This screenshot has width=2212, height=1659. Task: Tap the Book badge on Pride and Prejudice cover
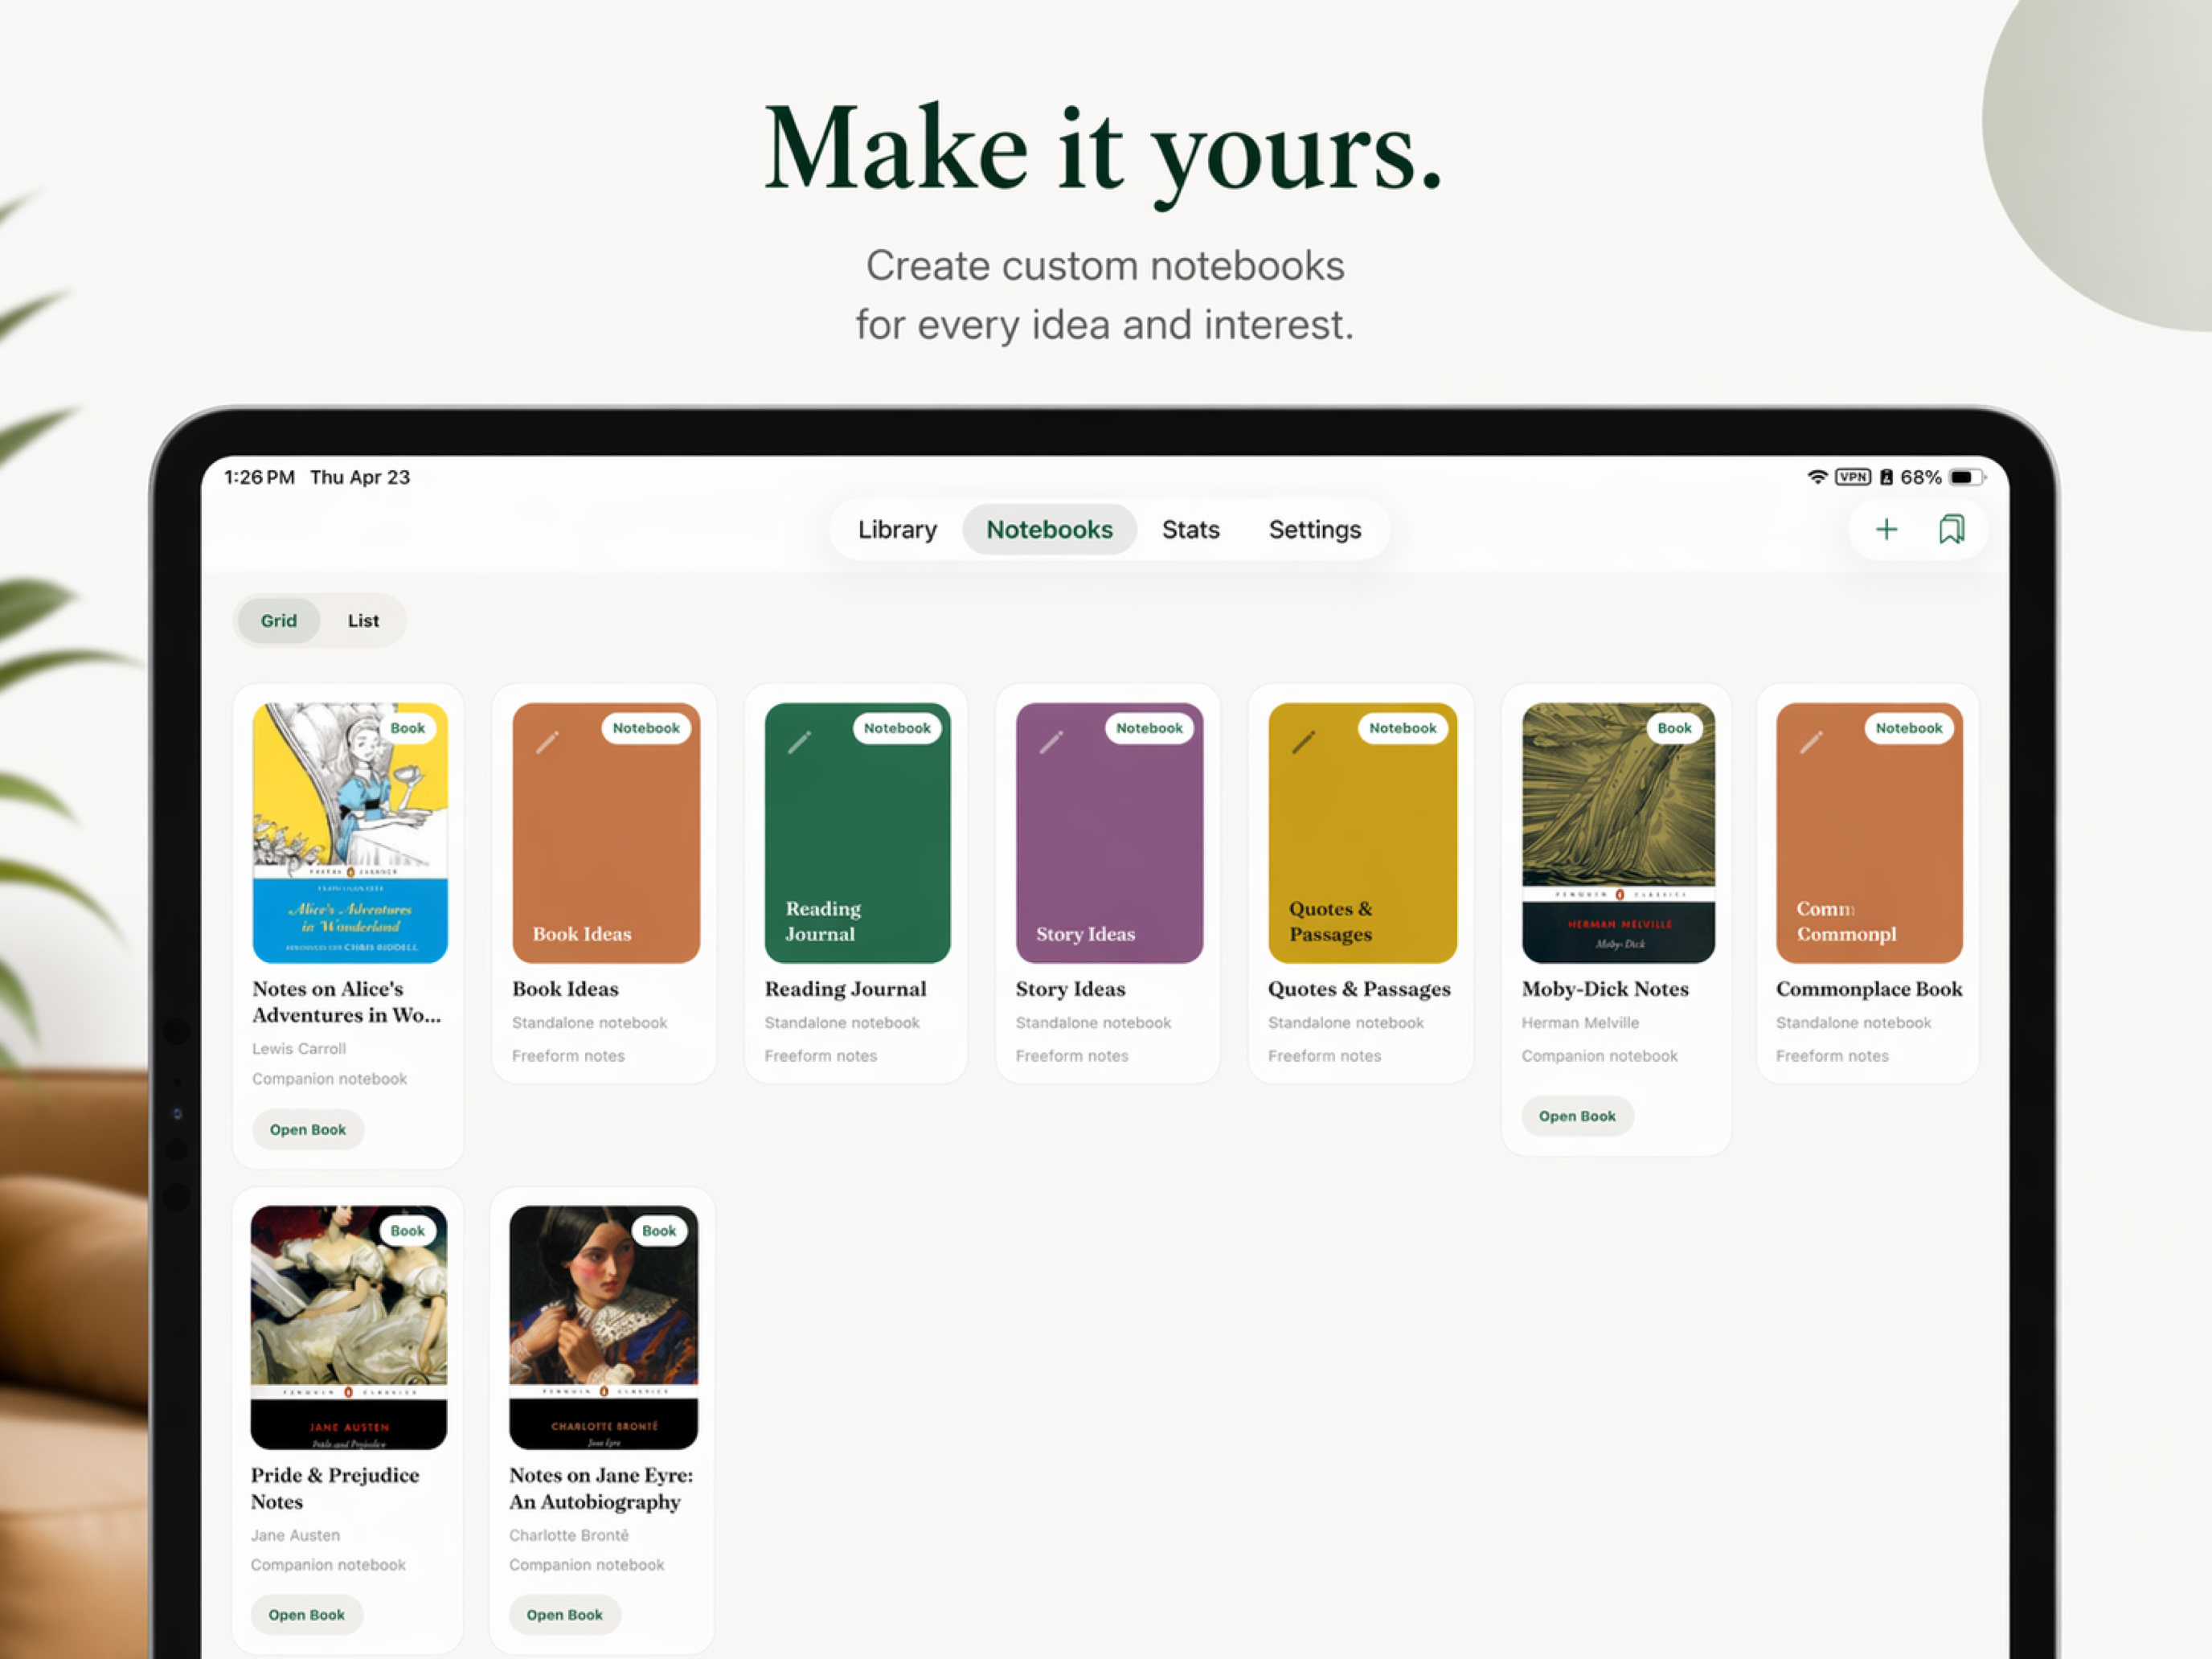tap(408, 1231)
